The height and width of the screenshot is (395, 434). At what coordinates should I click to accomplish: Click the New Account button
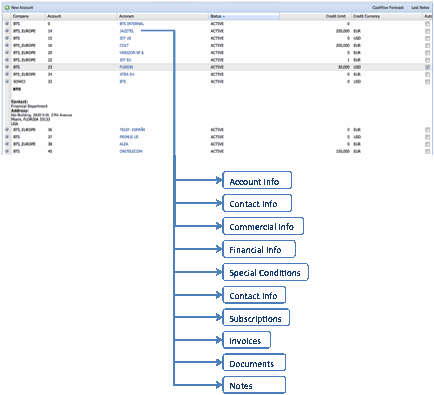point(19,7)
